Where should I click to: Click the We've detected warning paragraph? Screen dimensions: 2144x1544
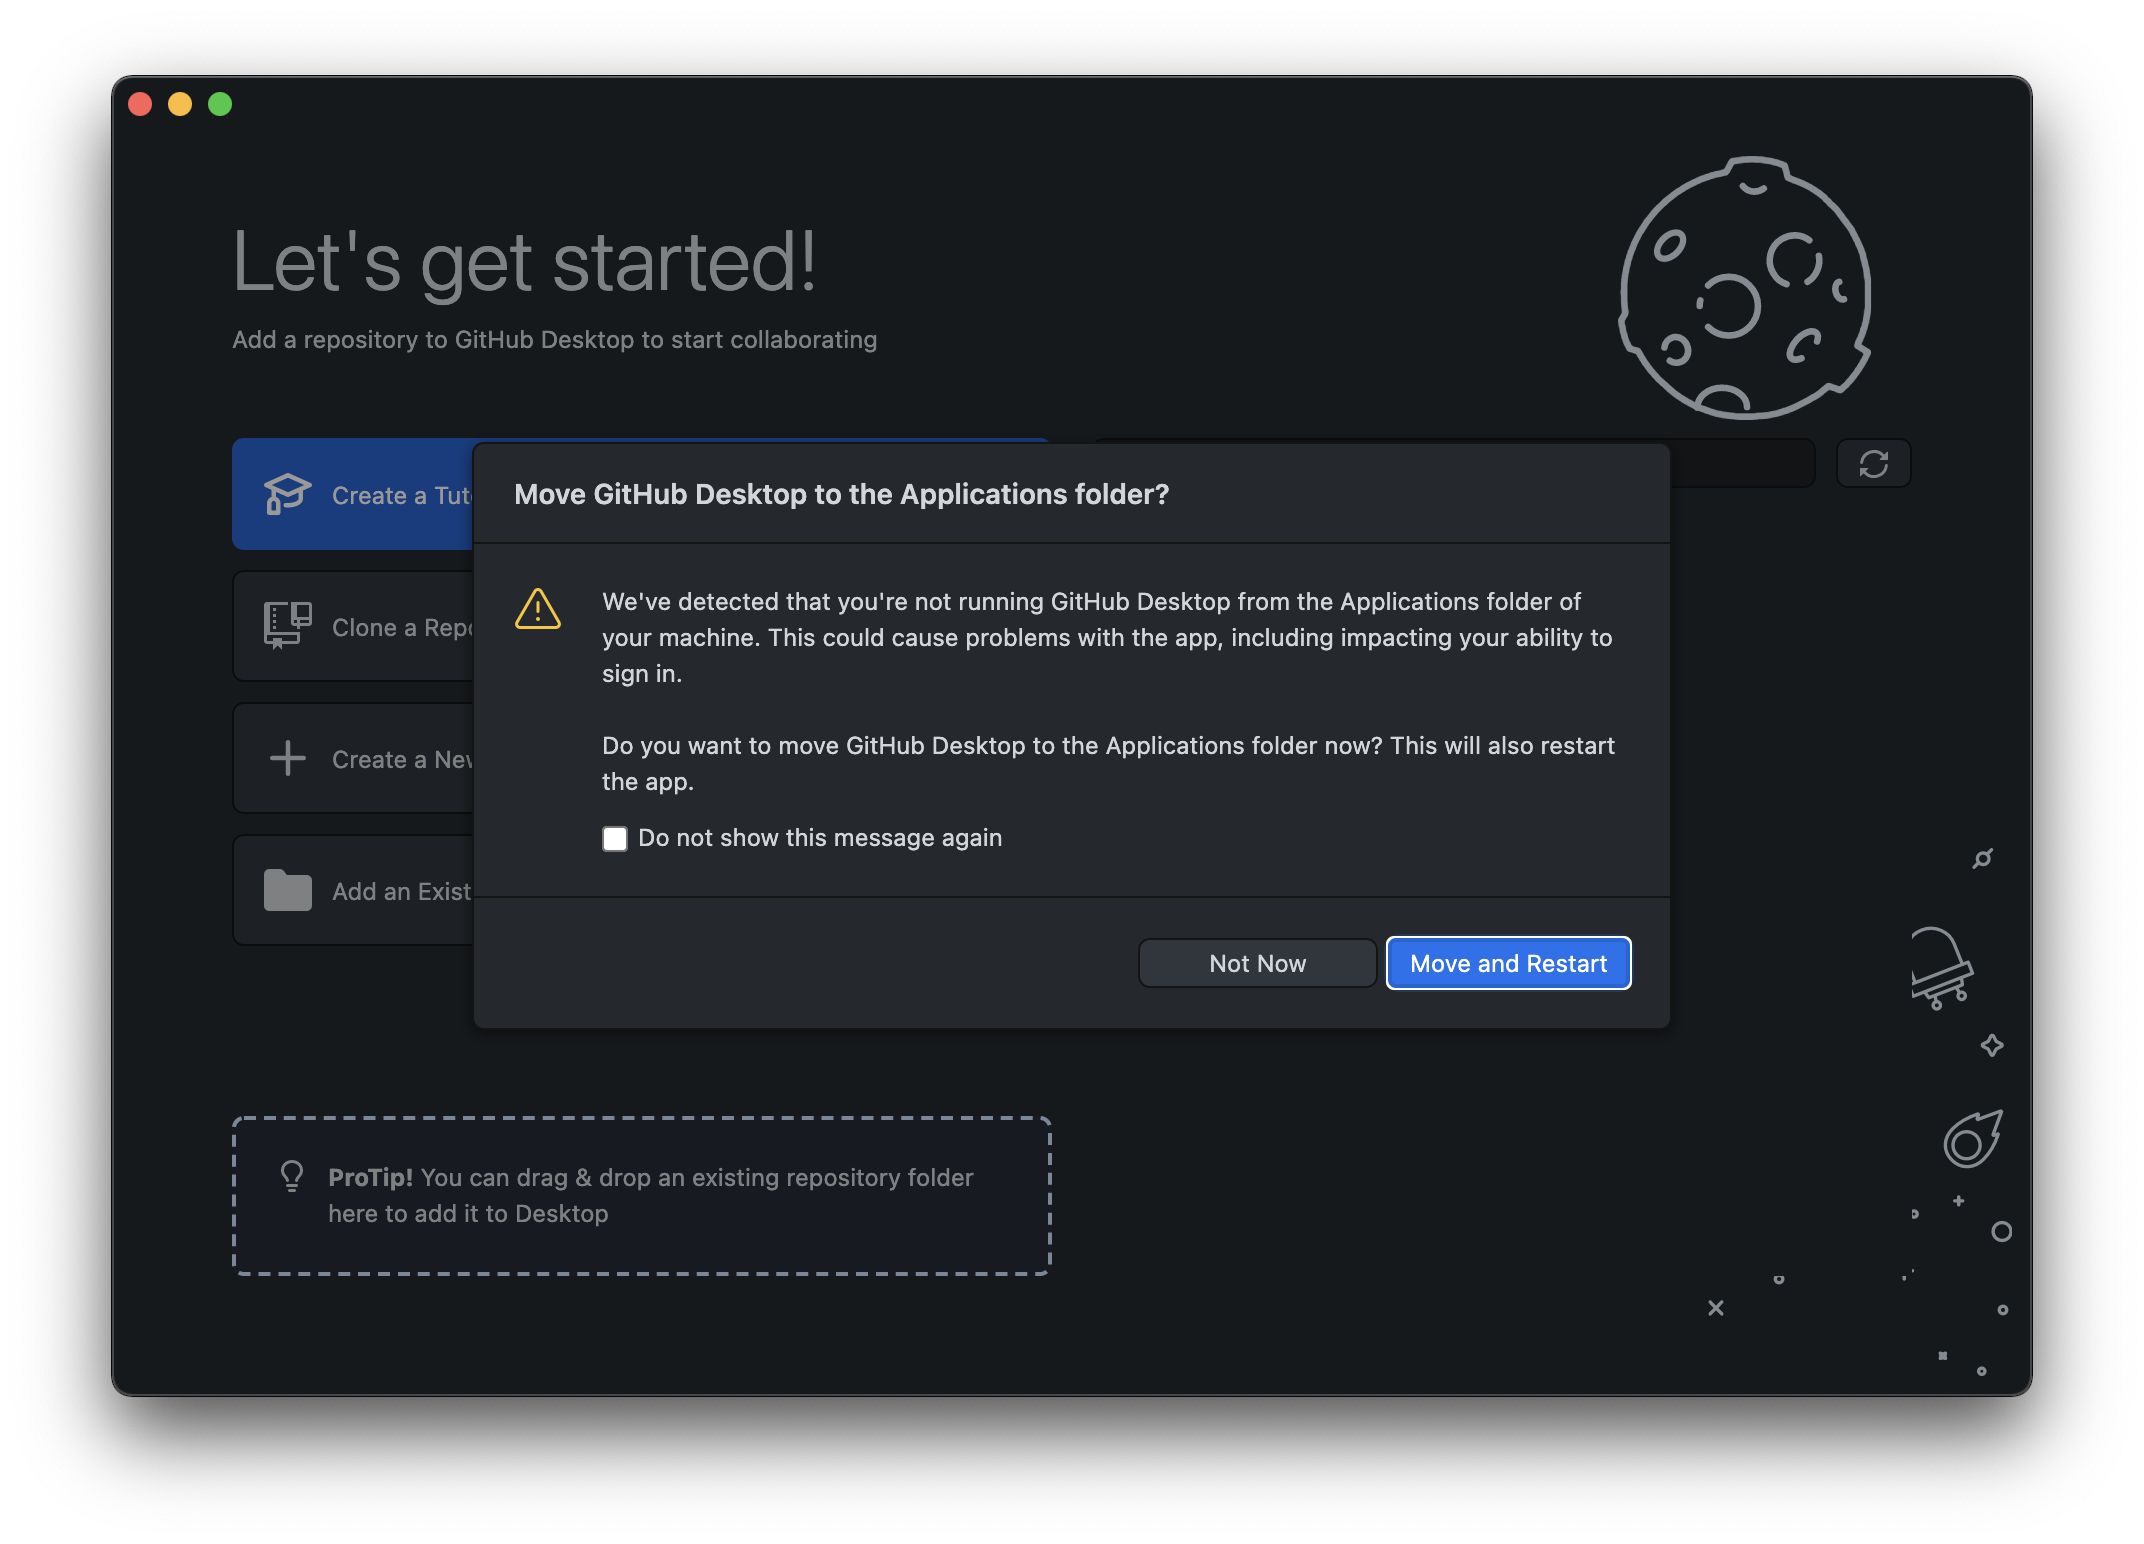(x=1107, y=637)
